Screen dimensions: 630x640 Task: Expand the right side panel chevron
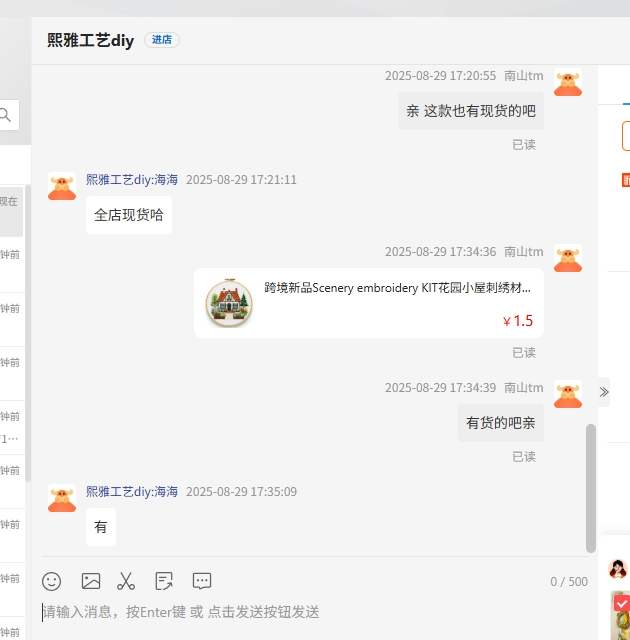pos(604,392)
